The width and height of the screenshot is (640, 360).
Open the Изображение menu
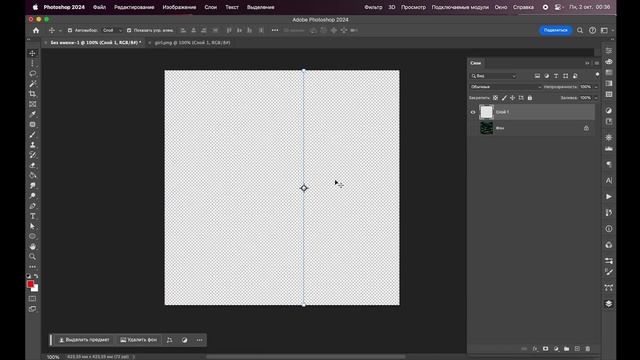179,7
